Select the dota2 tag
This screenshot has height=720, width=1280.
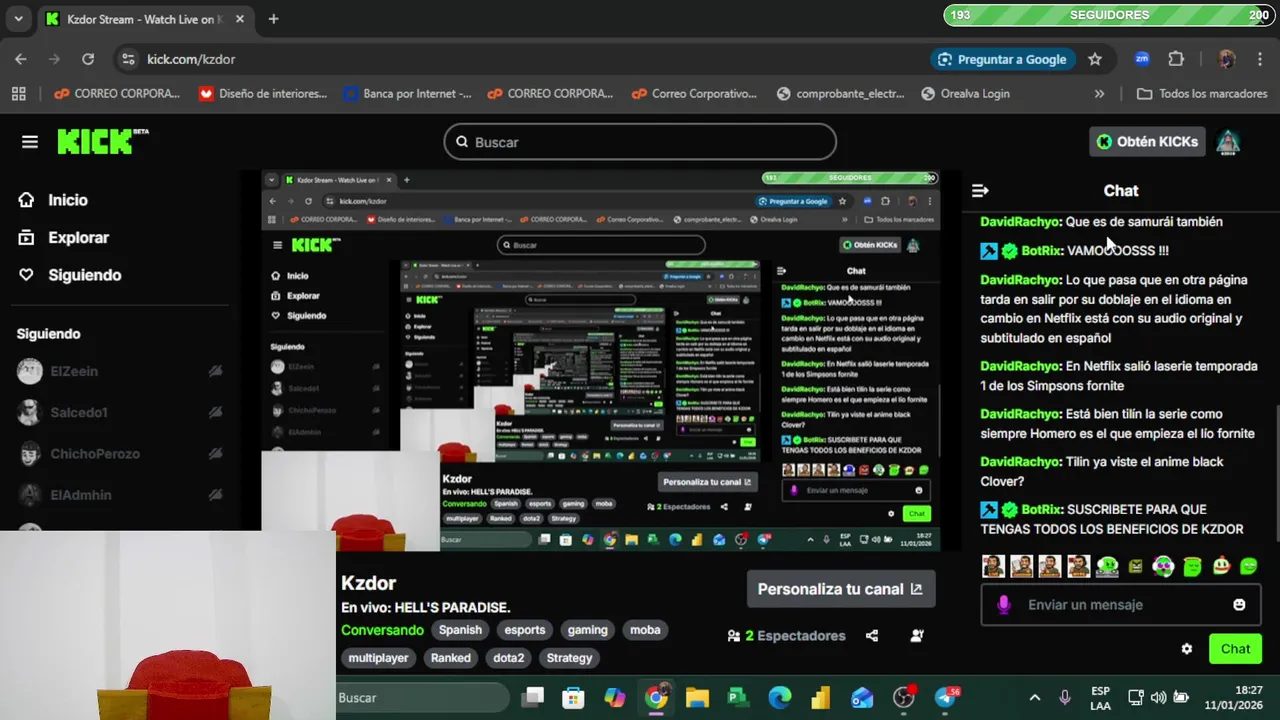pyautogui.click(x=509, y=658)
